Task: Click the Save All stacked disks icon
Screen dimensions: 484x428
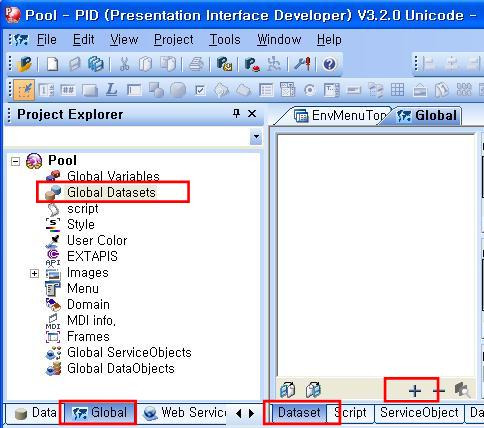Action: (x=96, y=64)
